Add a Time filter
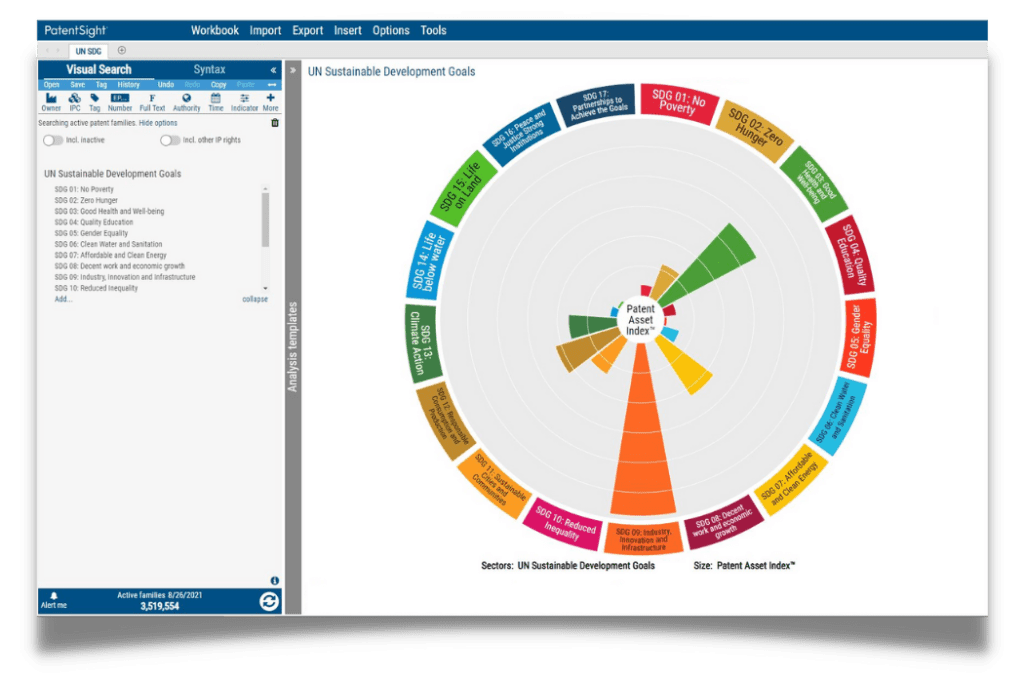Viewport: 1024px width, 683px height. (216, 102)
